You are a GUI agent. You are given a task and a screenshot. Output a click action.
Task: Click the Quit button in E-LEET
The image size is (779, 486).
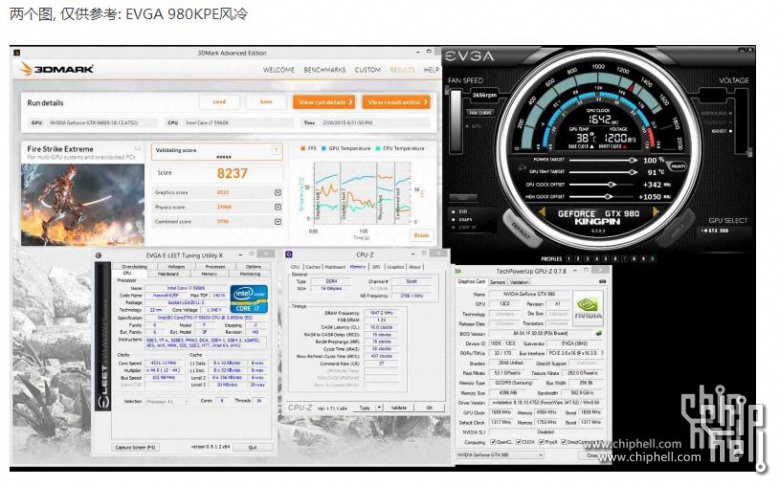click(252, 447)
